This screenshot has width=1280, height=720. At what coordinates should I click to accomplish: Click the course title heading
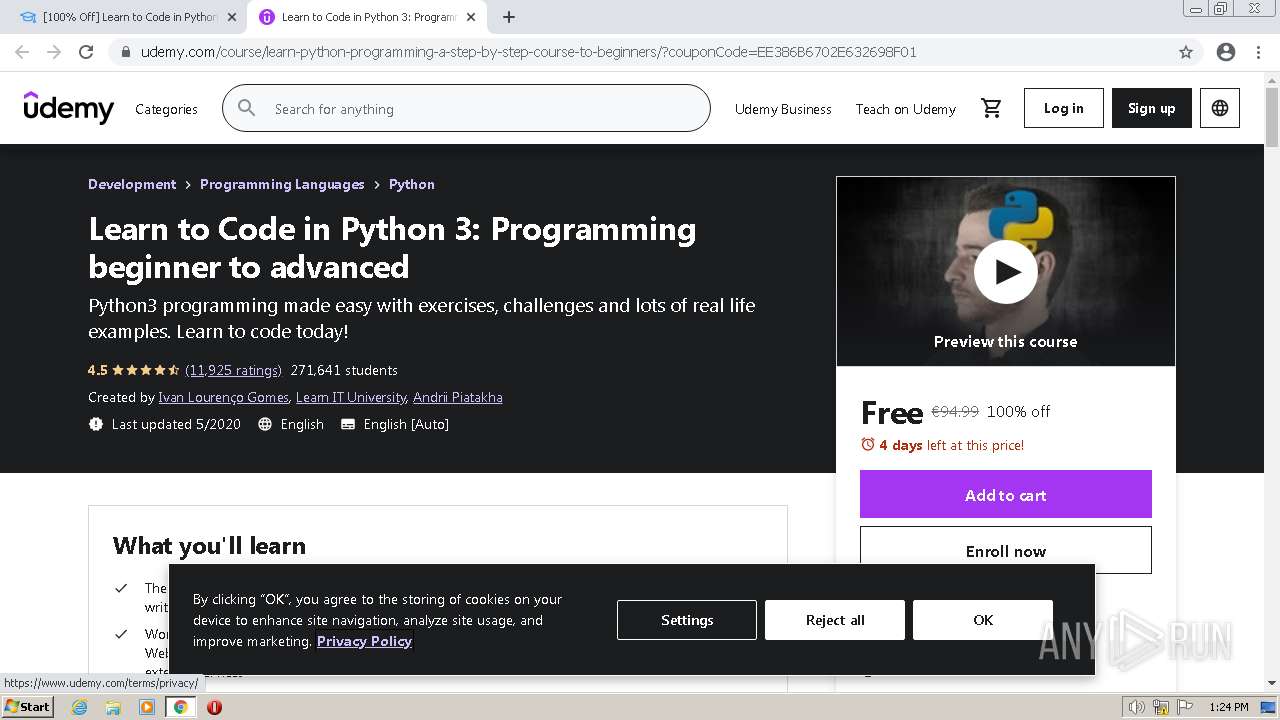pyautogui.click(x=392, y=248)
